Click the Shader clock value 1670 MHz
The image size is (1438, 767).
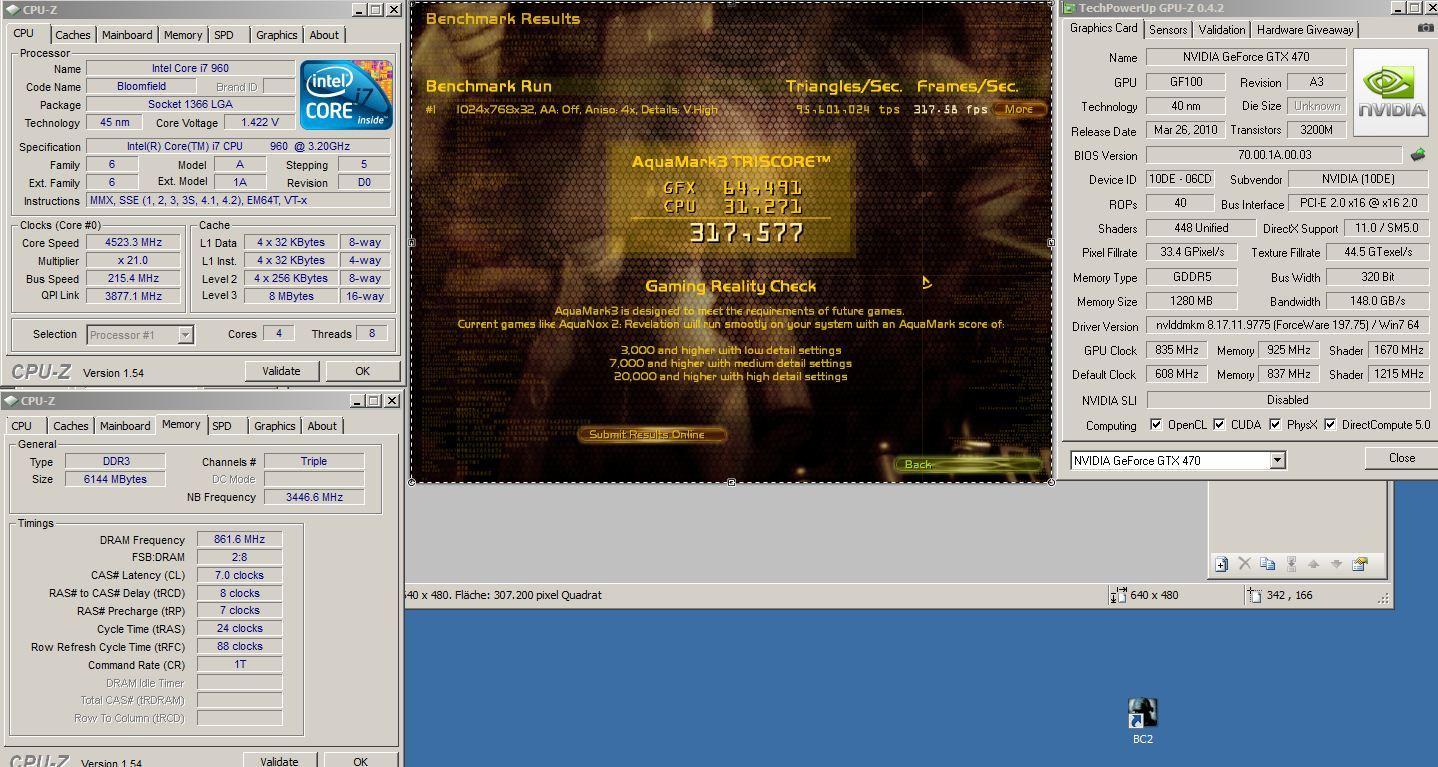1398,350
